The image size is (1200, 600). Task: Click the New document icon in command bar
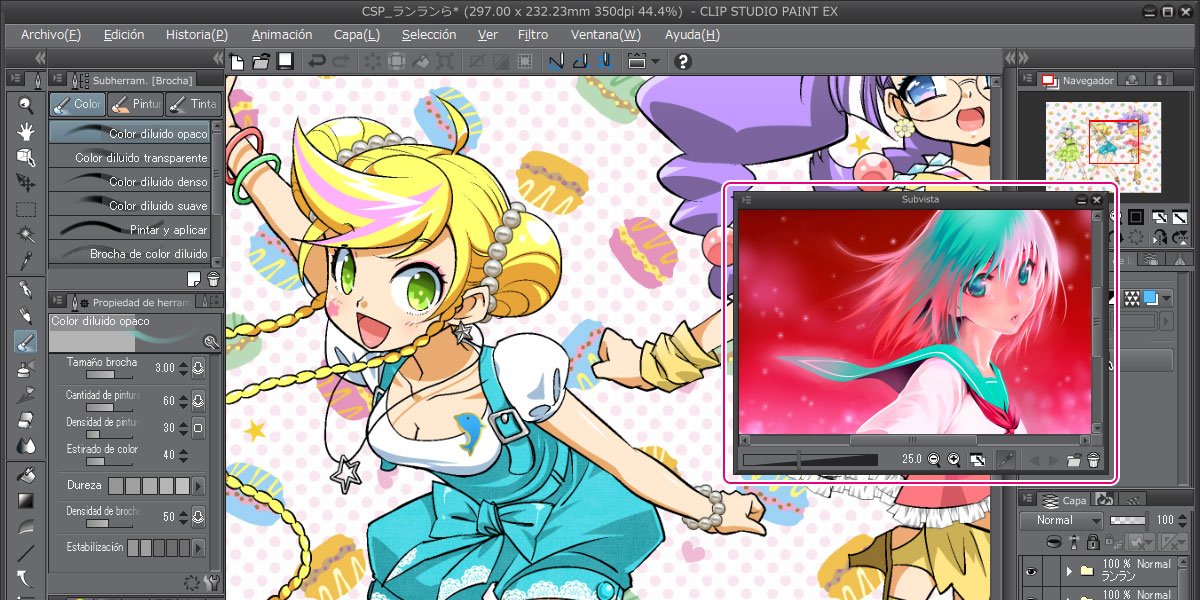[x=237, y=61]
